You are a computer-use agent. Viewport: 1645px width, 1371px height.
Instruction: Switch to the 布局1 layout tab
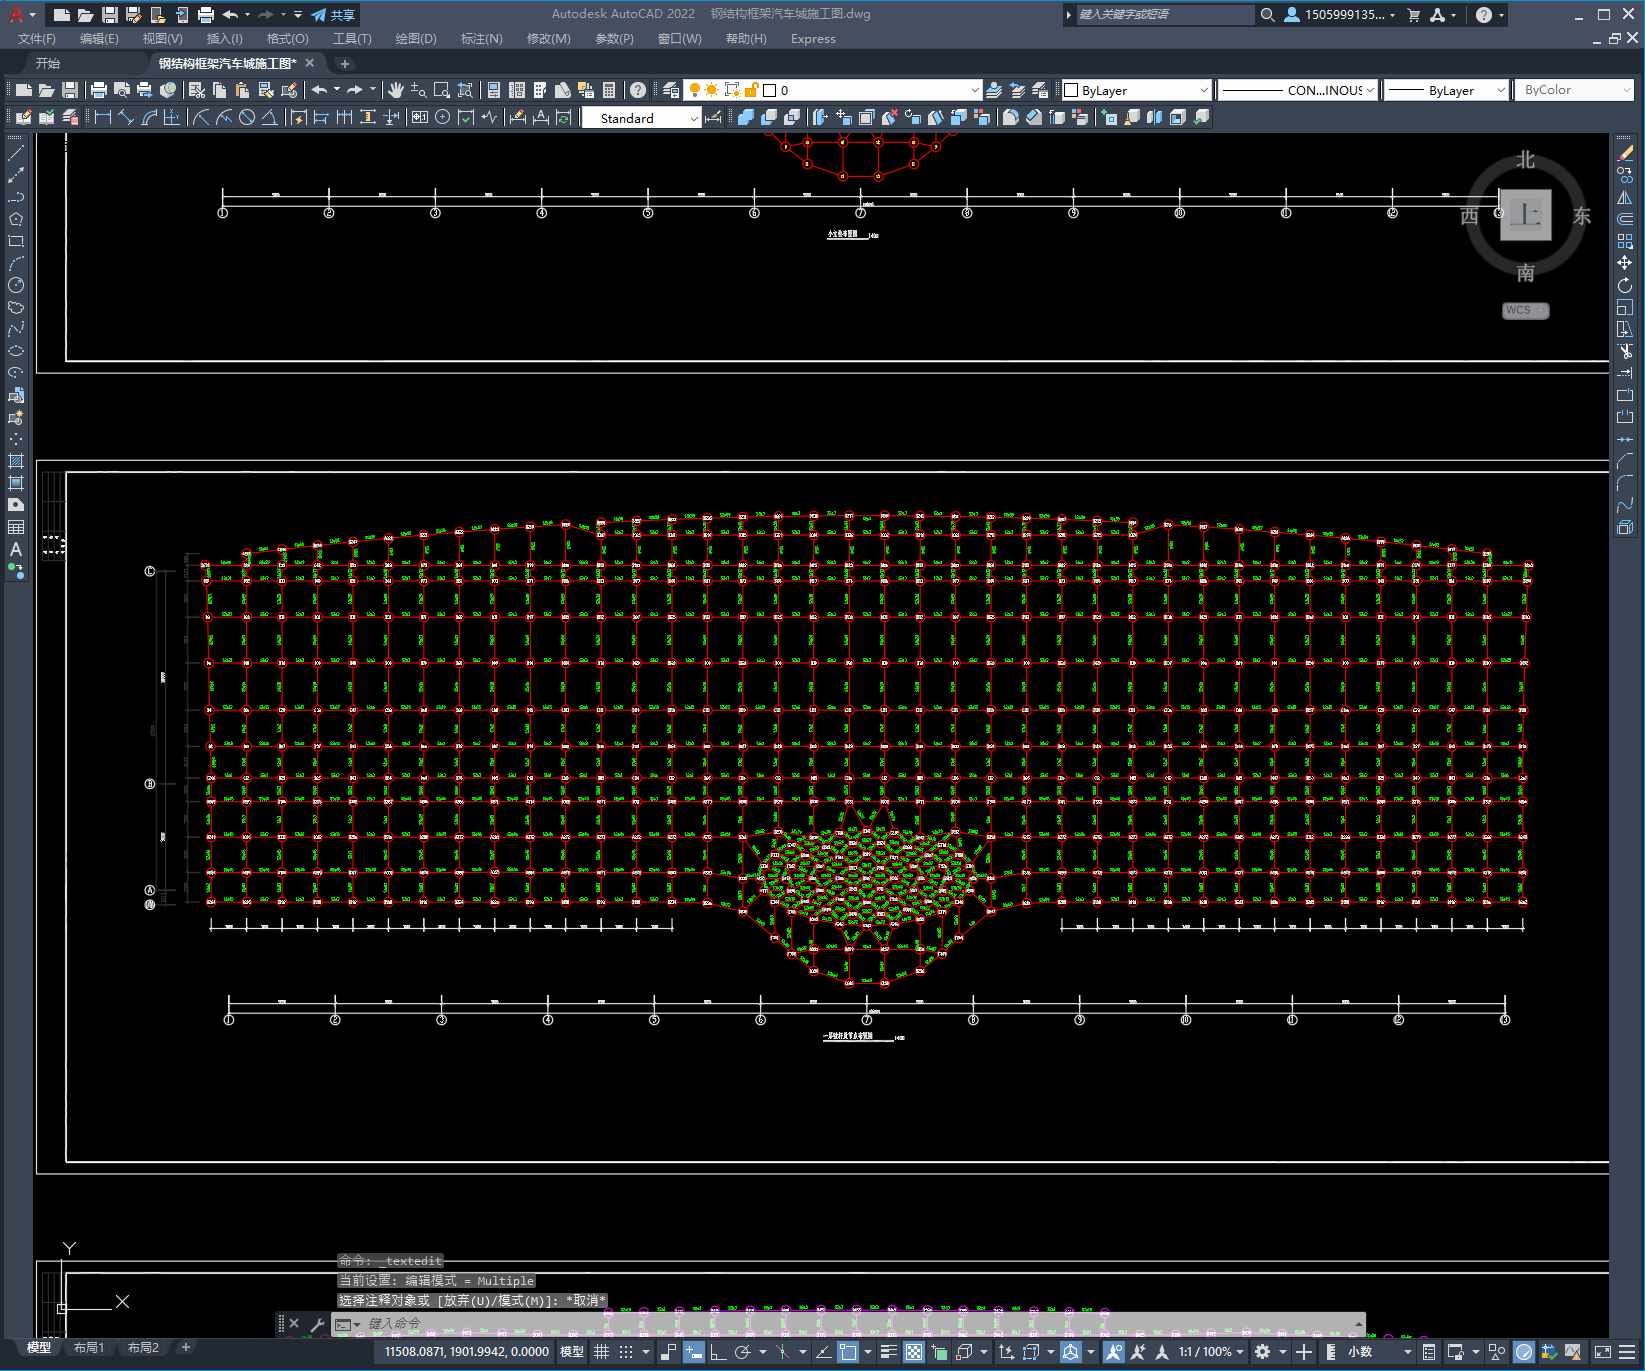point(89,1348)
